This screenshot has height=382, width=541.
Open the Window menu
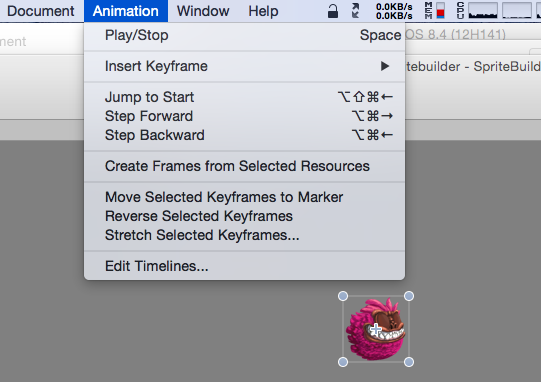[203, 11]
